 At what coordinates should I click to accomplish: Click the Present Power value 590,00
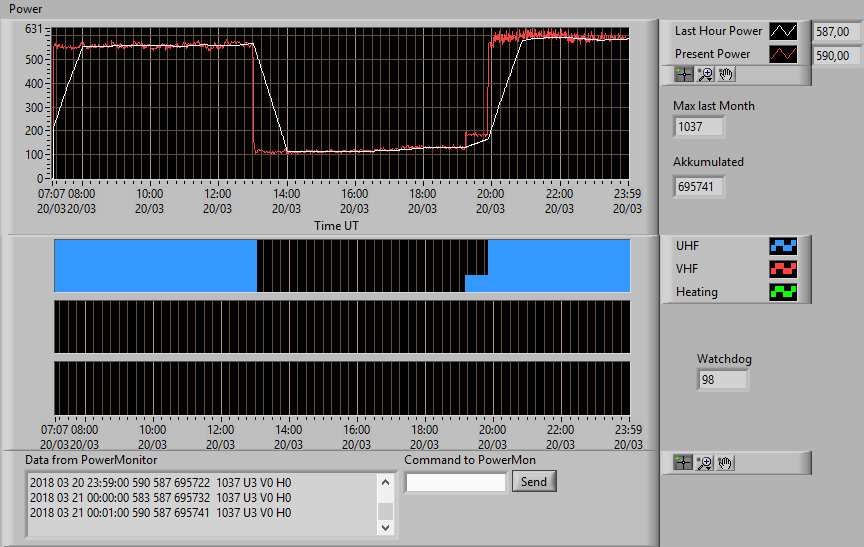click(x=838, y=56)
